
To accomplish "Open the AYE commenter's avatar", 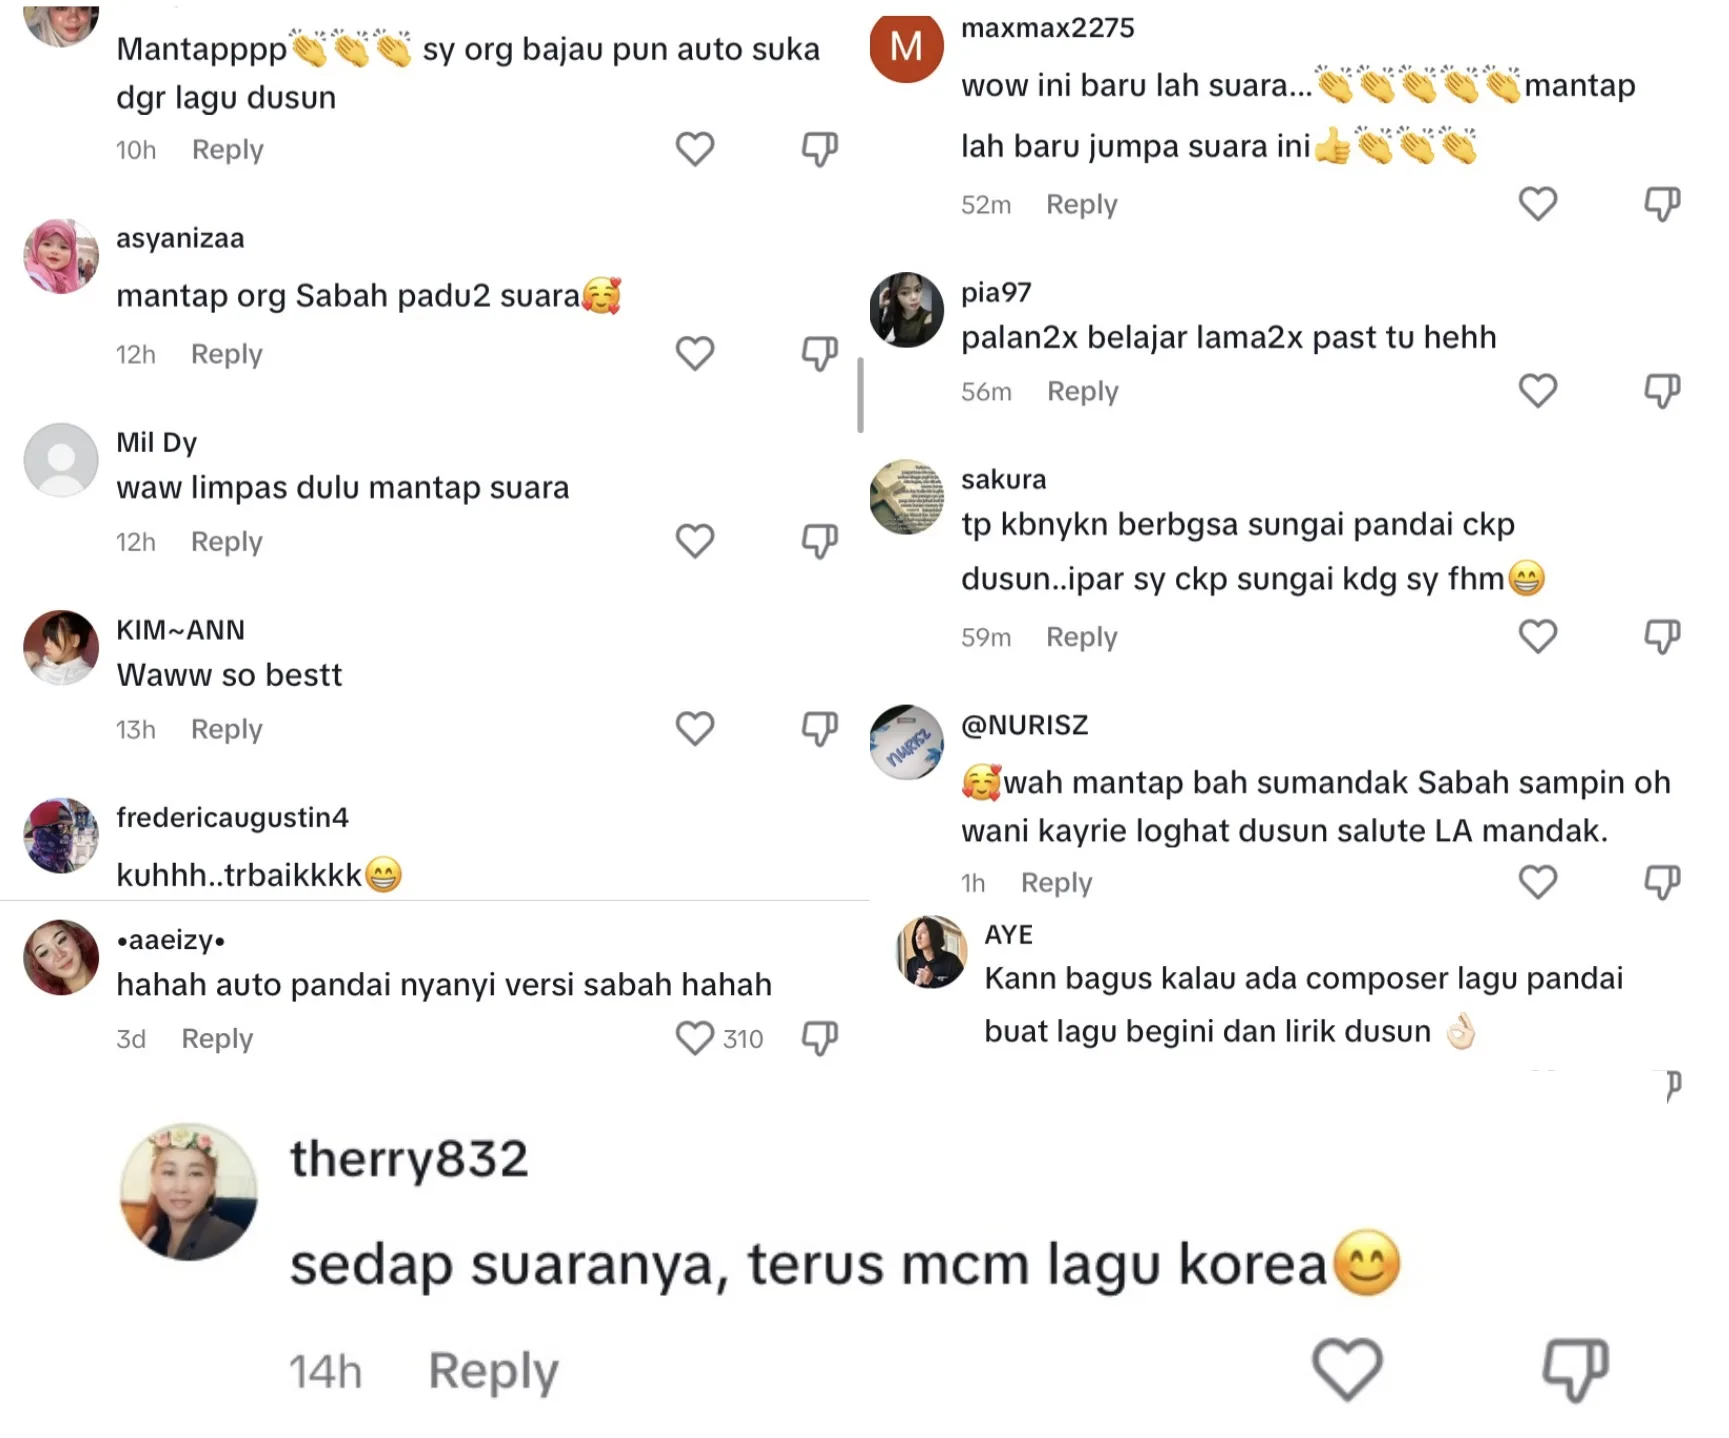I will click(x=931, y=952).
